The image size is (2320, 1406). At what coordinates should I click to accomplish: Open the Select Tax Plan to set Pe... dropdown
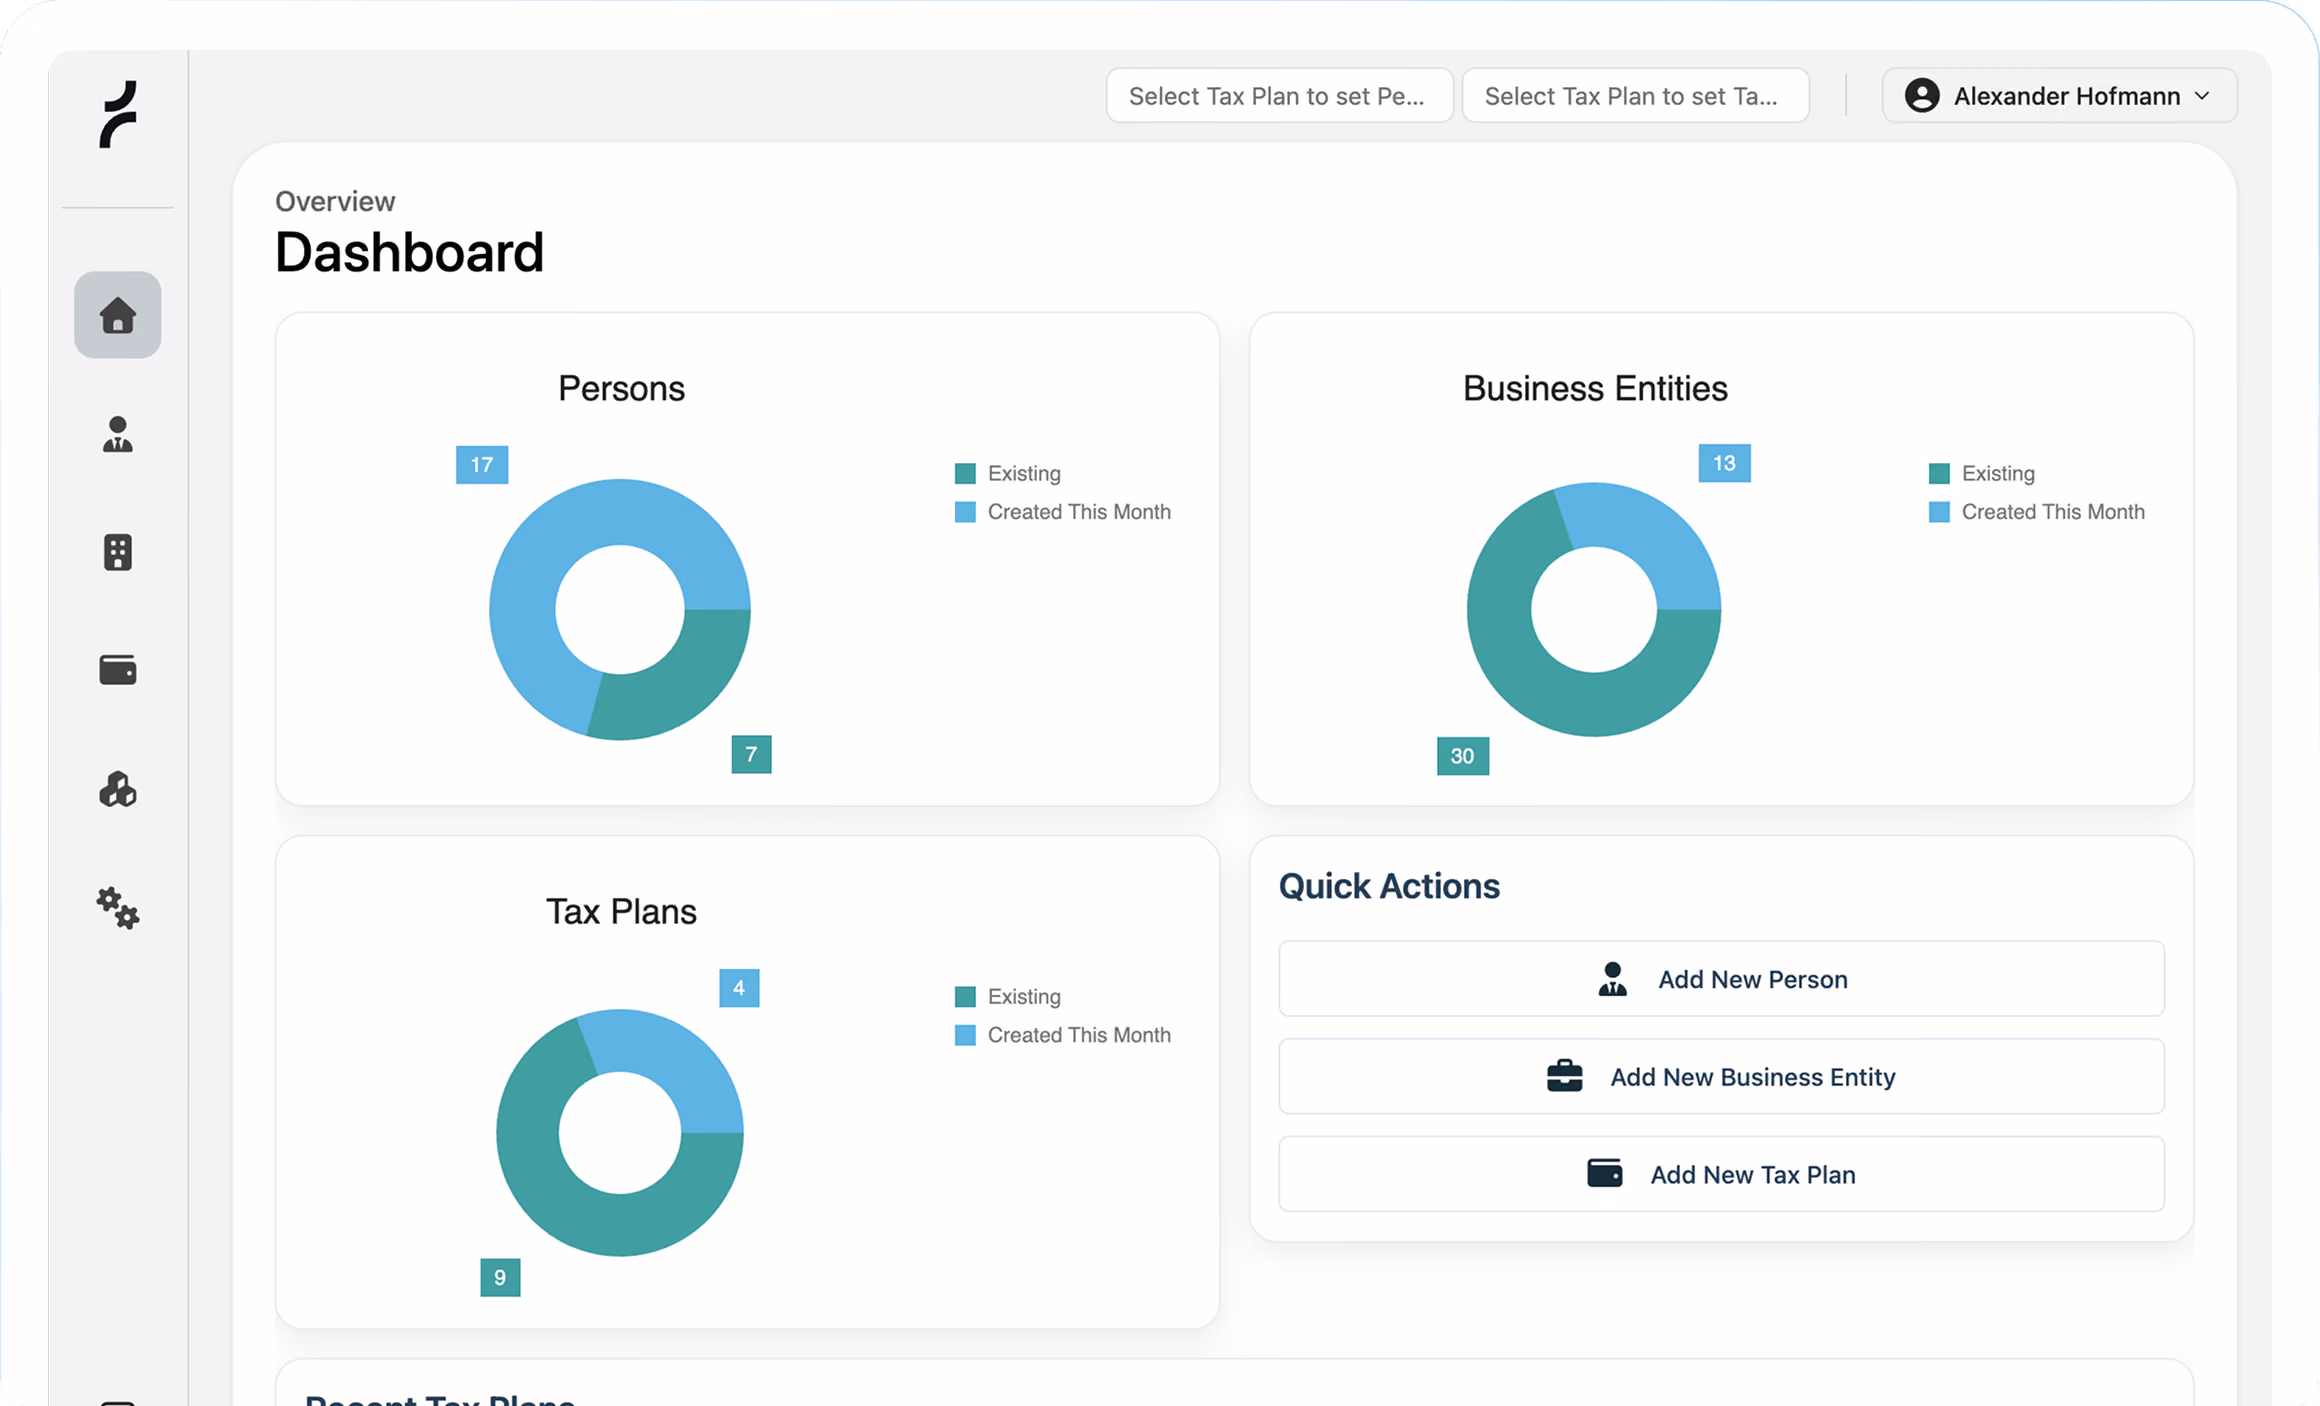1279,96
